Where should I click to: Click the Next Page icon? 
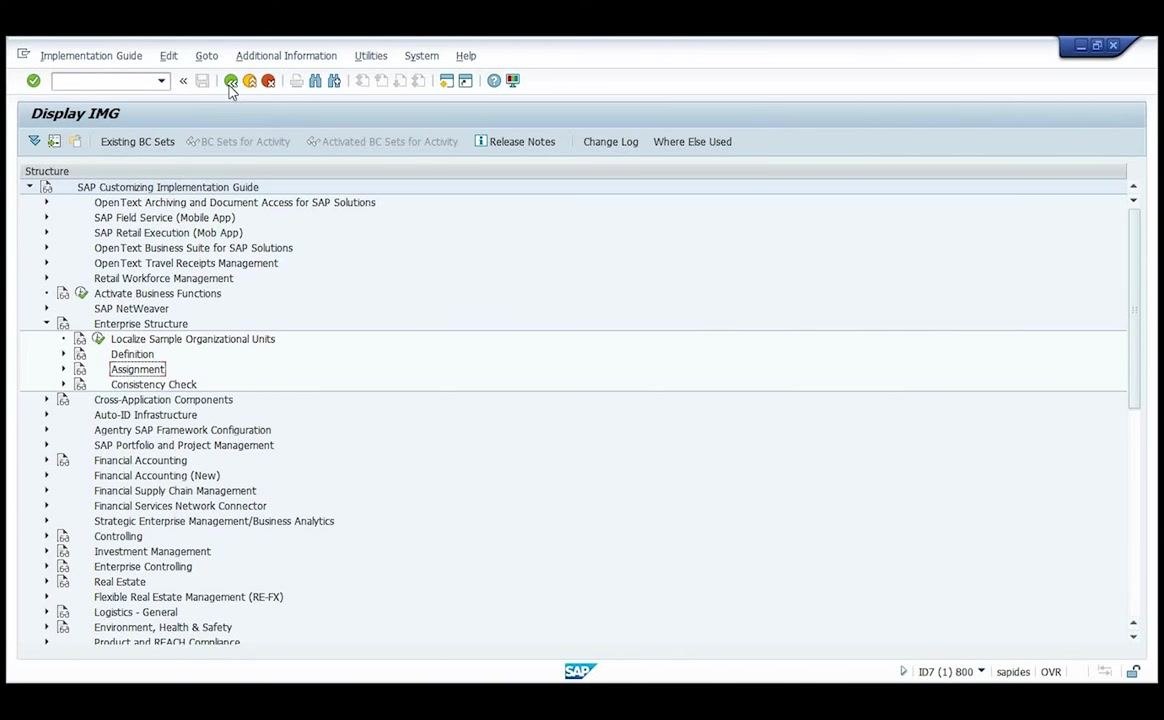399,81
